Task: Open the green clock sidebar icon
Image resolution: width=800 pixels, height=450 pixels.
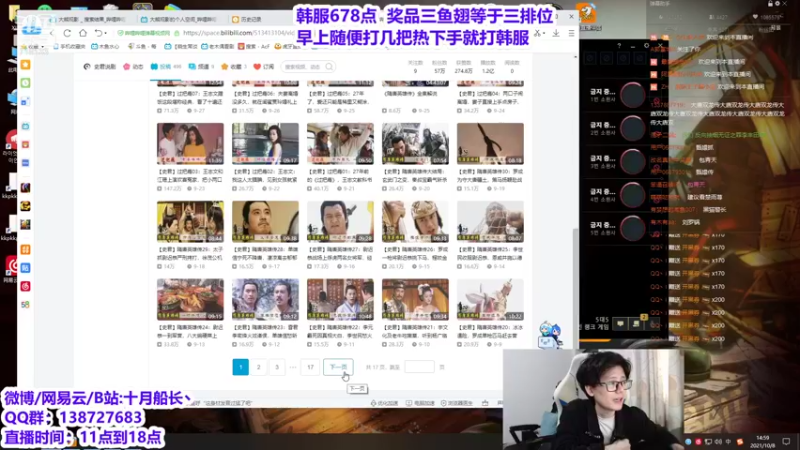Action: coord(26,83)
